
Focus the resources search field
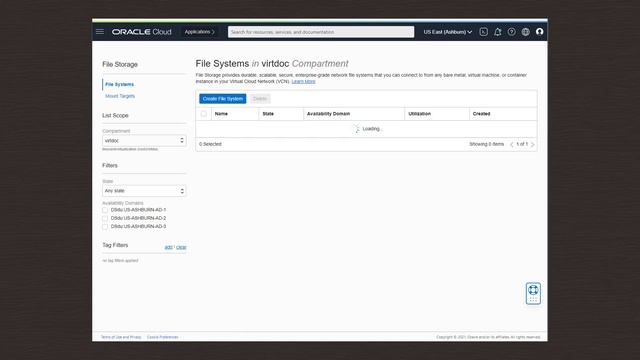pos(321,32)
